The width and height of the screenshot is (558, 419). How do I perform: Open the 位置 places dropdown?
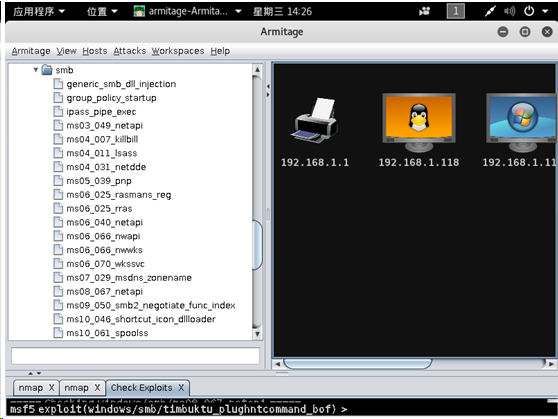coord(102,11)
